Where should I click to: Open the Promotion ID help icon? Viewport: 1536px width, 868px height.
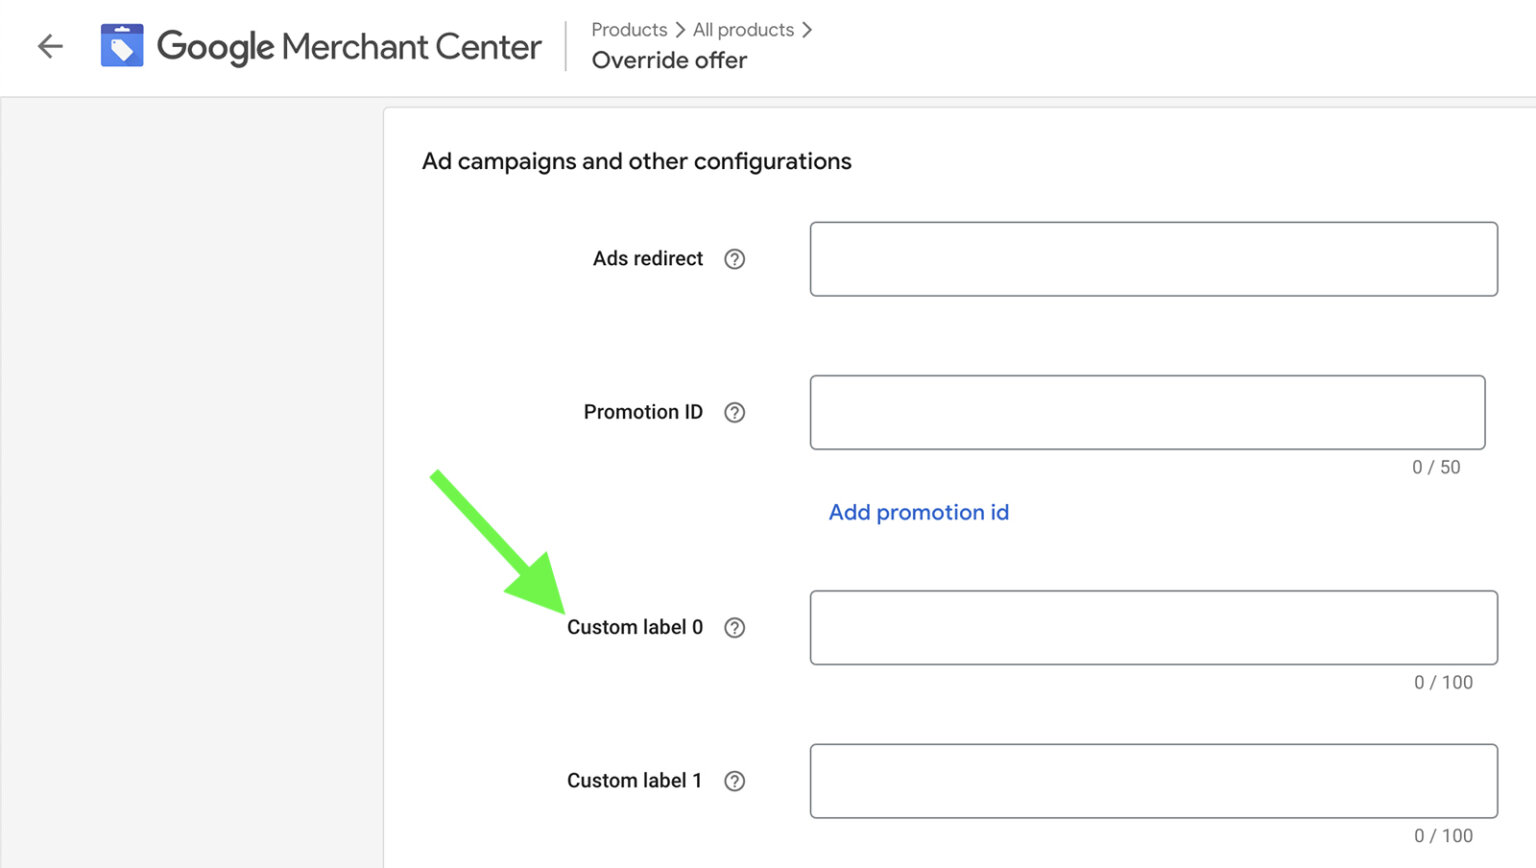734,412
